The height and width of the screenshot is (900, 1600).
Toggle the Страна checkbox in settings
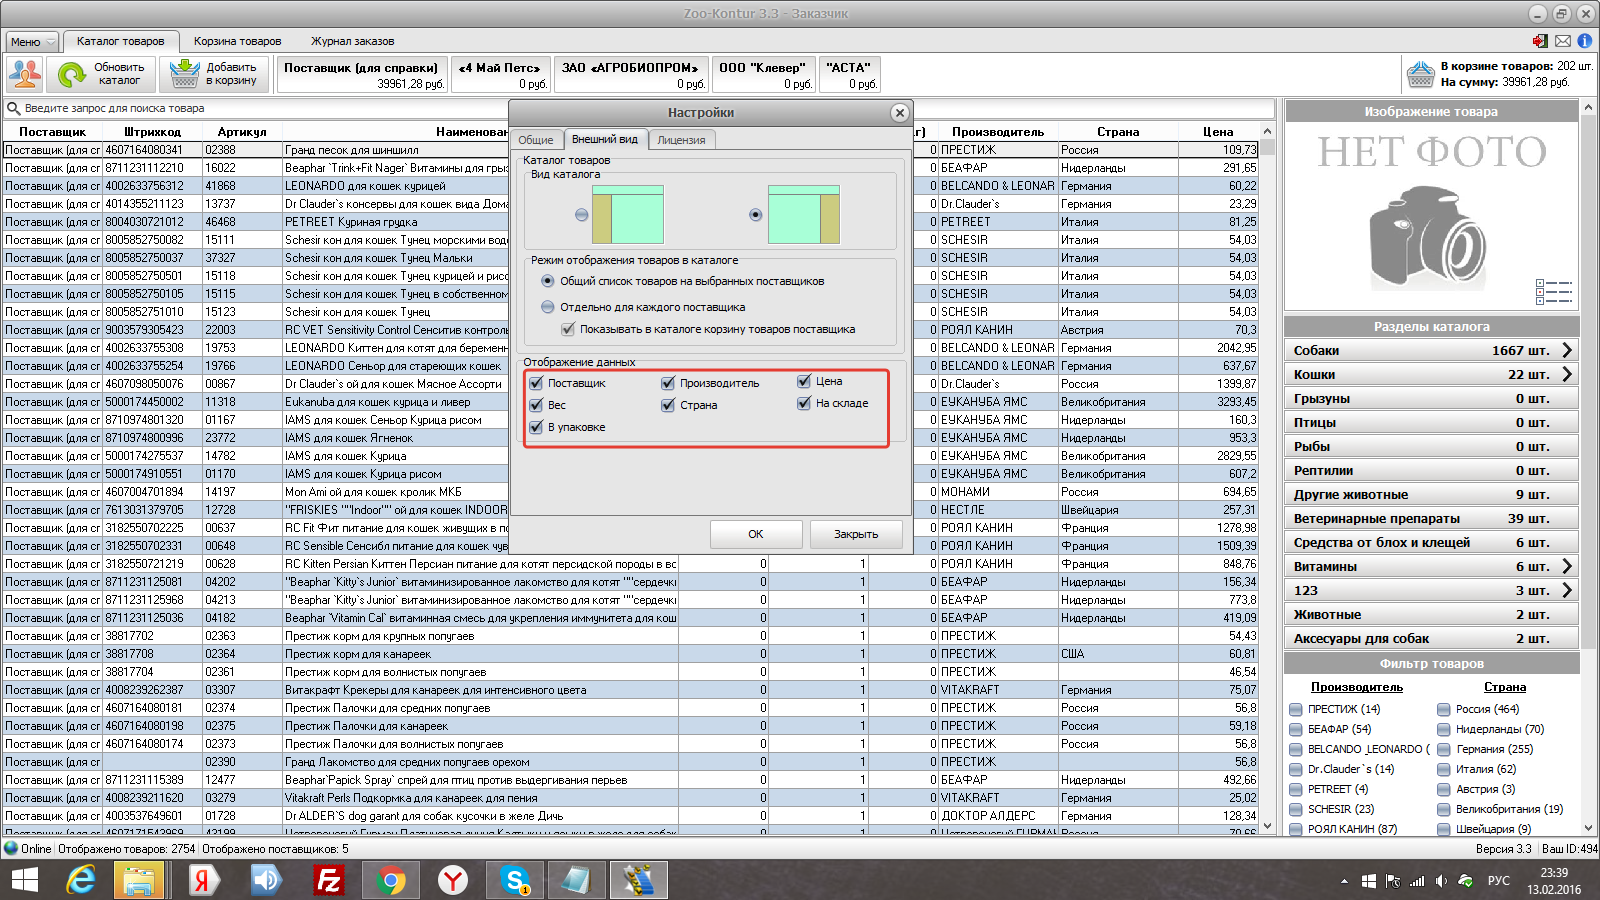668,405
